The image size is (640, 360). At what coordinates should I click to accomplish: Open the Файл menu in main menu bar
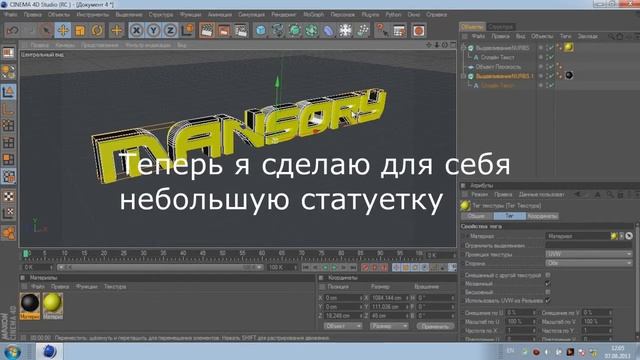(x=11, y=14)
